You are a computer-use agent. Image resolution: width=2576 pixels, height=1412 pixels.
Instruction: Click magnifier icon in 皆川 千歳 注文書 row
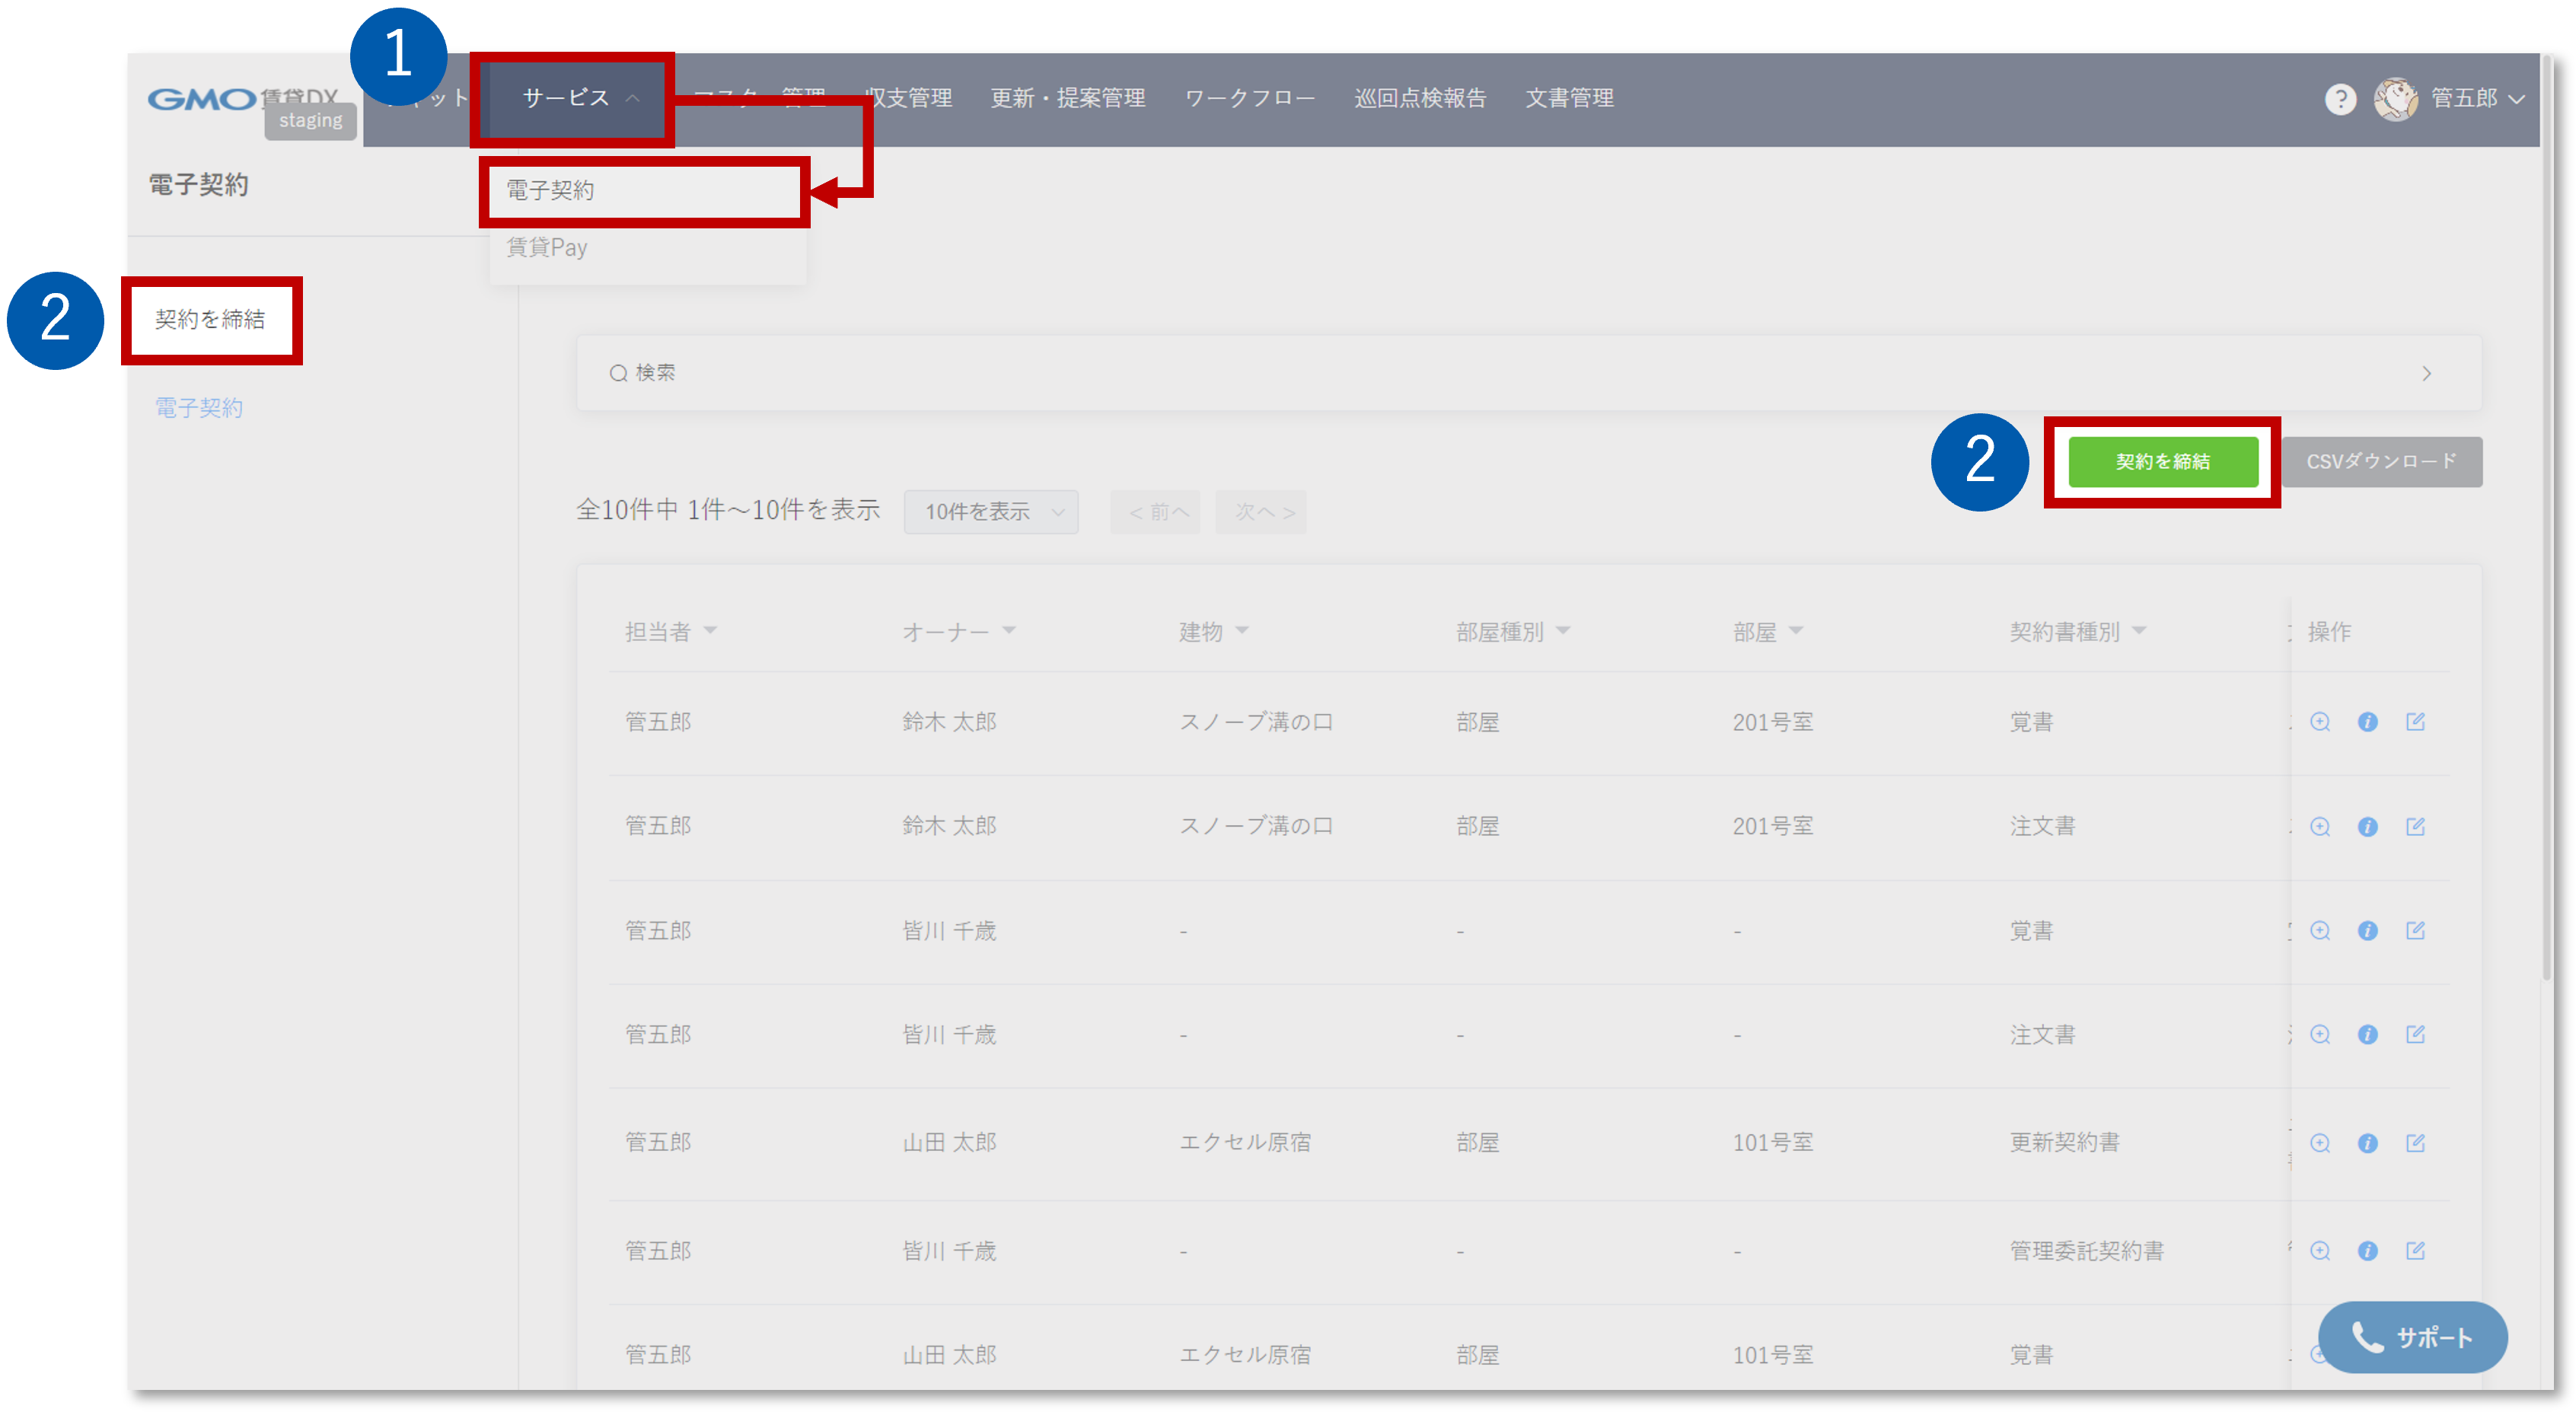tap(2320, 1035)
